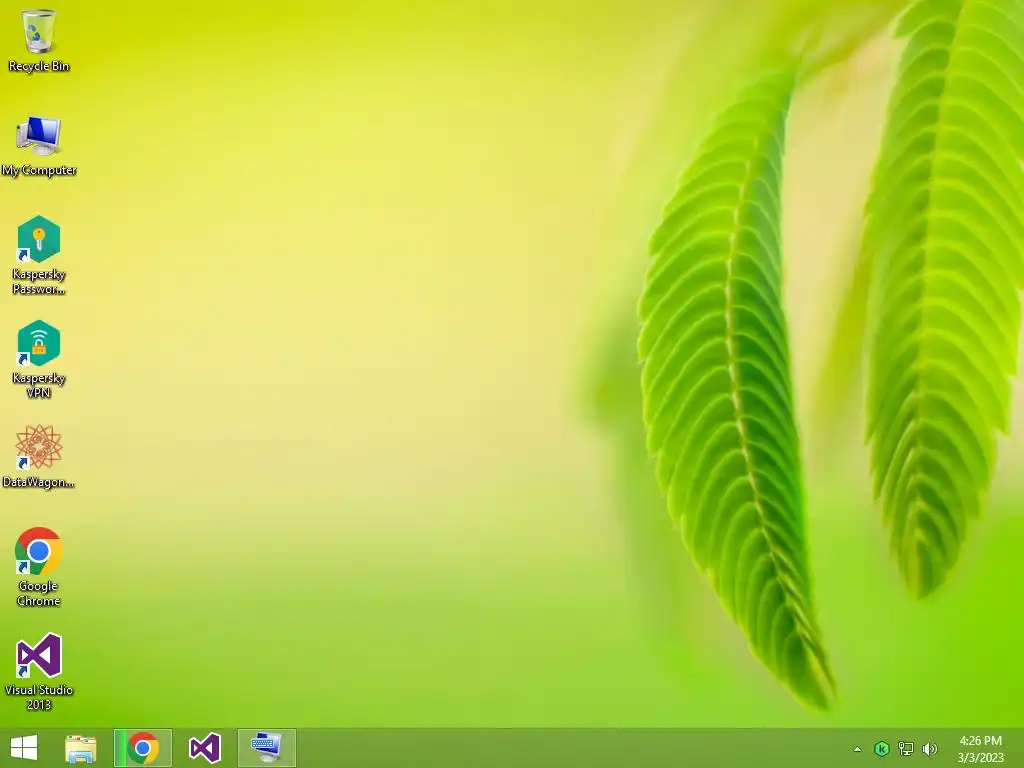Click the Visual Studio 2013 label text
The width and height of the screenshot is (1024, 768).
click(39, 697)
